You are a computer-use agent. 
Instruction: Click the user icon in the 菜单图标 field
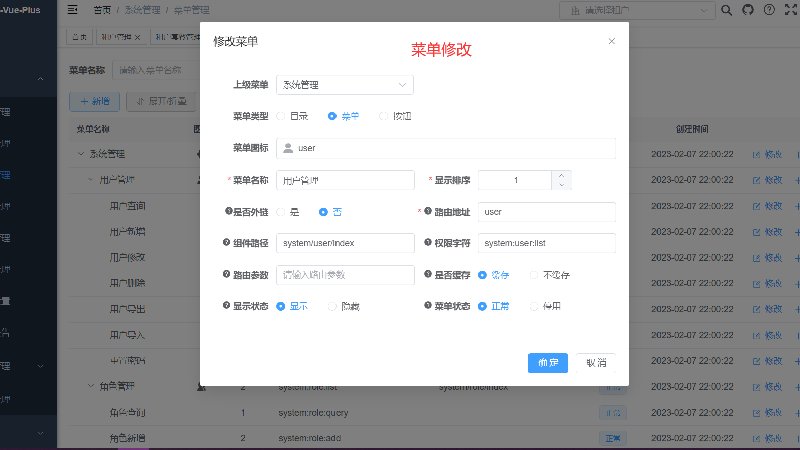coord(288,148)
